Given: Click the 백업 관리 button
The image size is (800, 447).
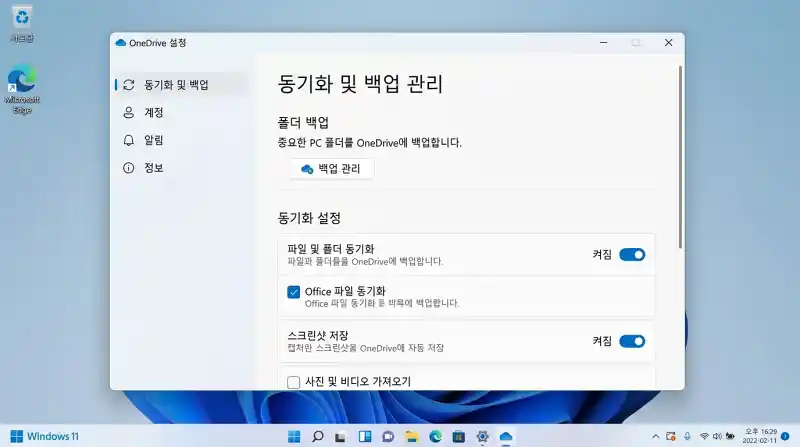Looking at the screenshot, I should tap(331, 169).
